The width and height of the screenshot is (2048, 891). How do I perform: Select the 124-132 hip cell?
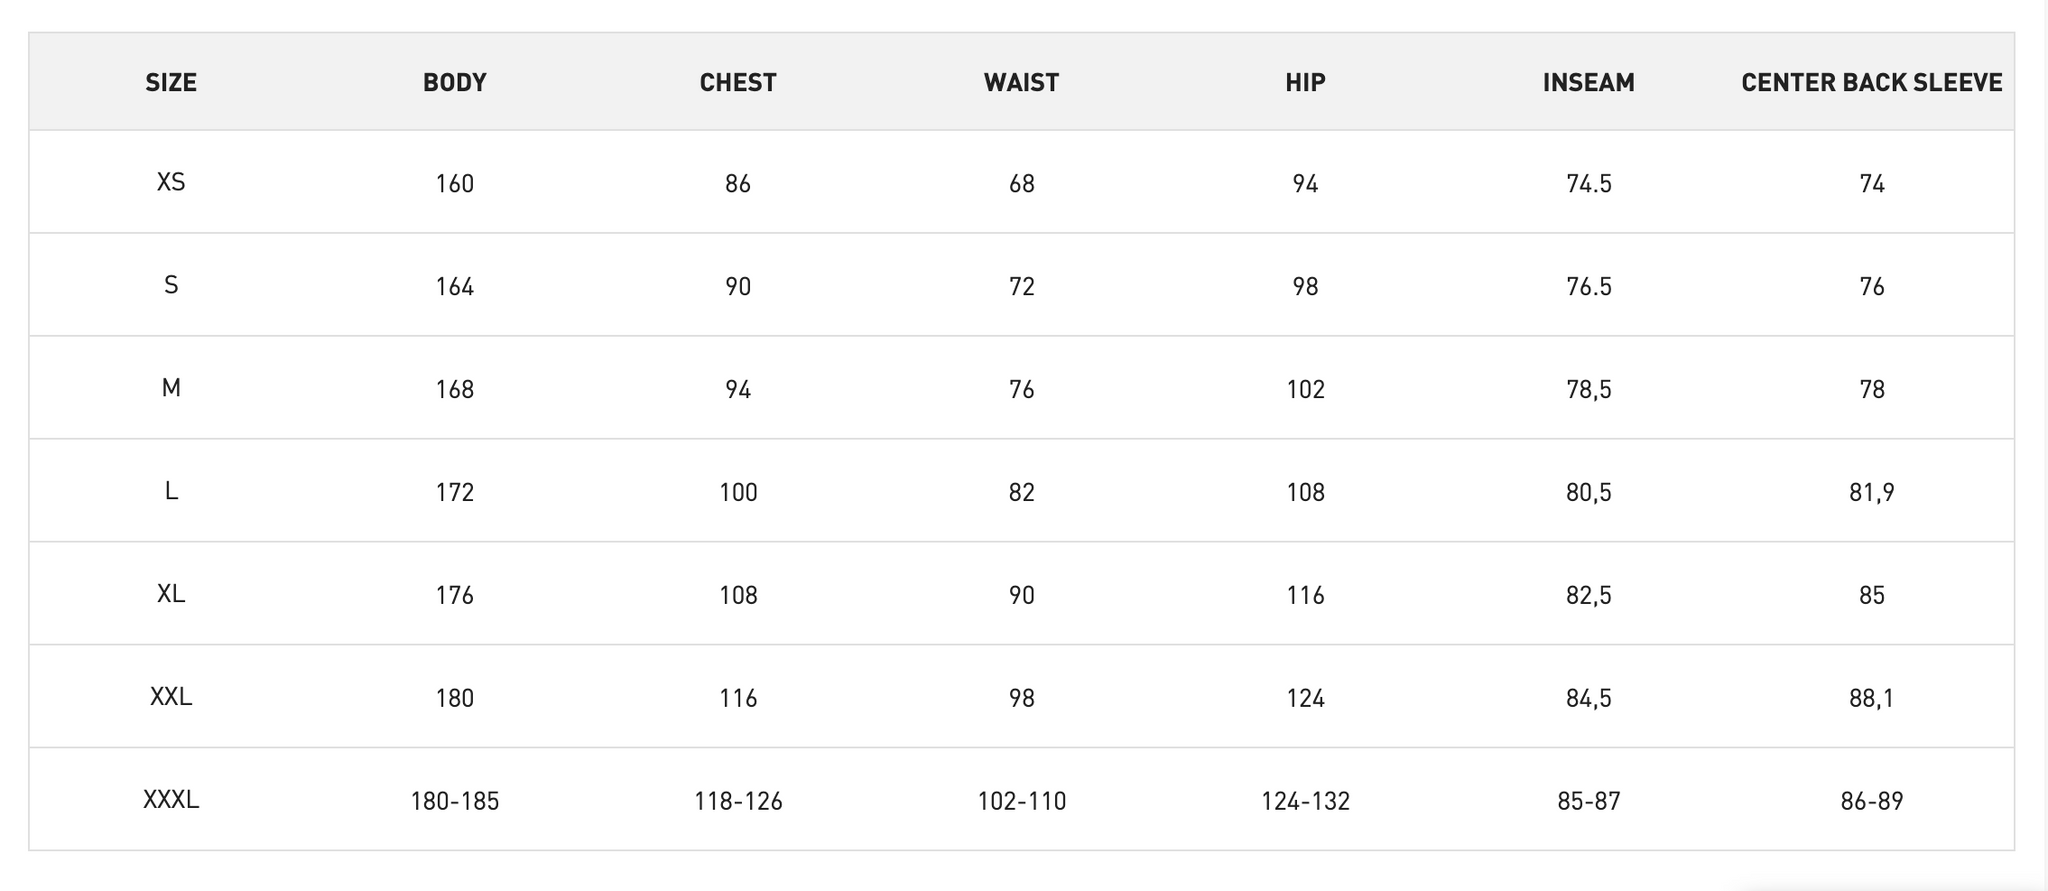[x=1305, y=801]
